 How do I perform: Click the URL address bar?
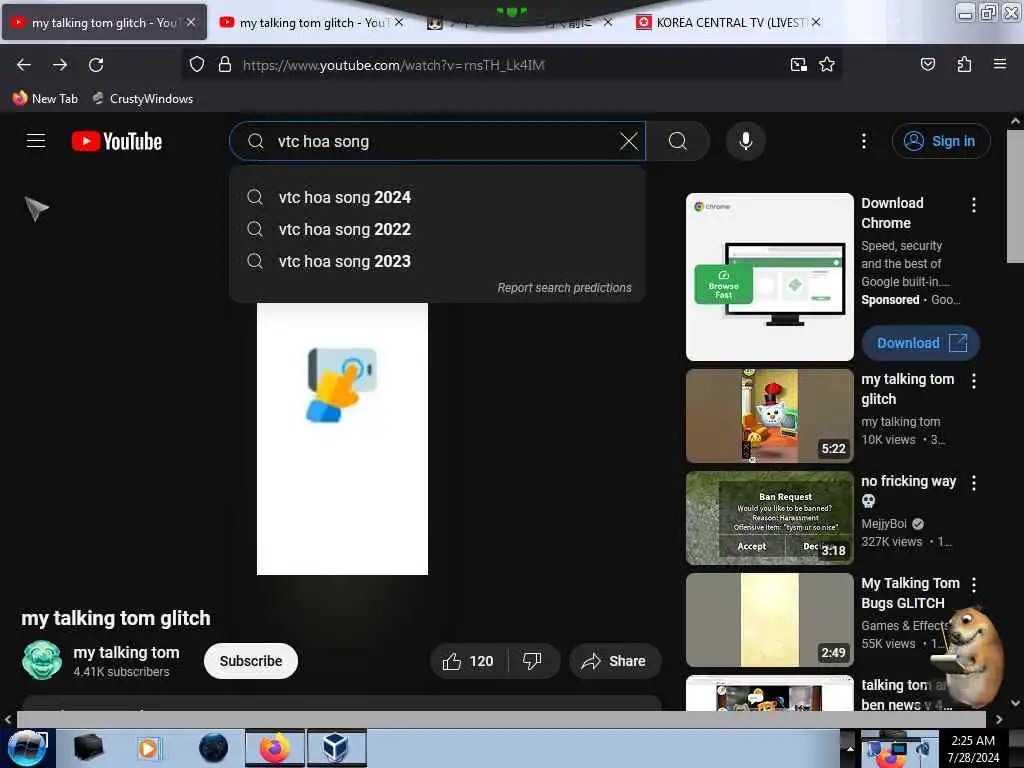[x=509, y=65]
